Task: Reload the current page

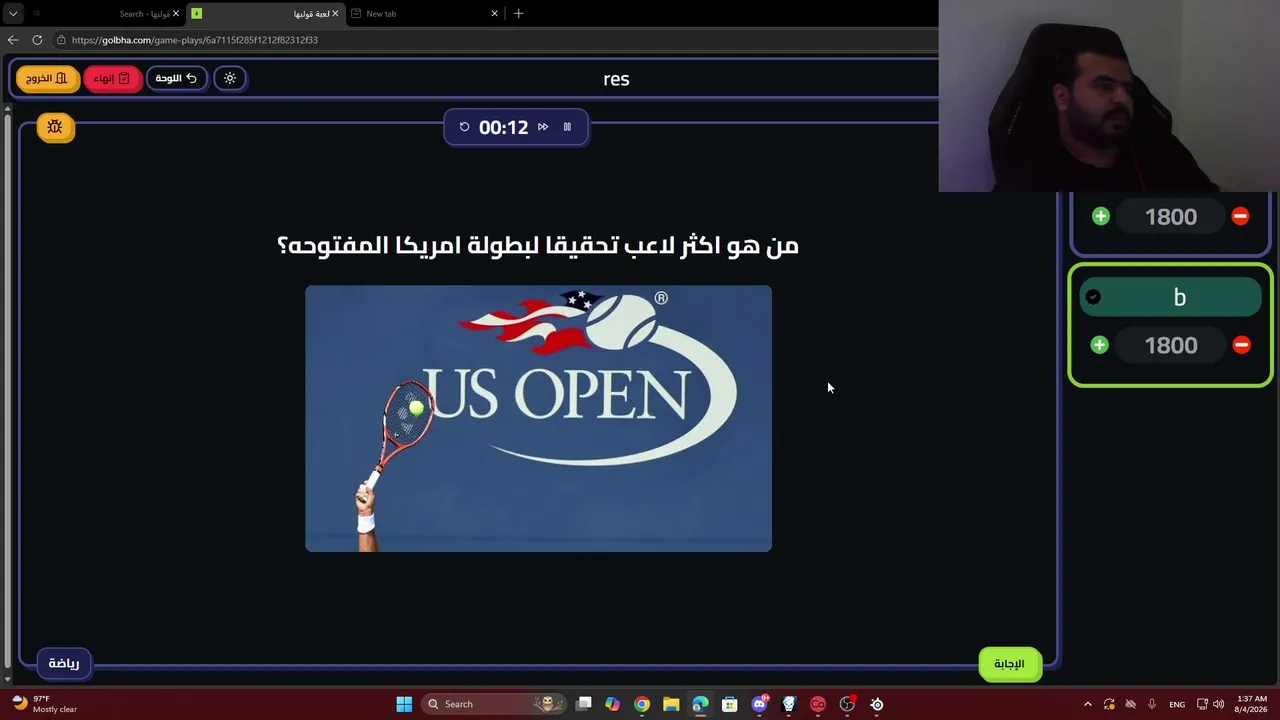Action: tap(37, 40)
